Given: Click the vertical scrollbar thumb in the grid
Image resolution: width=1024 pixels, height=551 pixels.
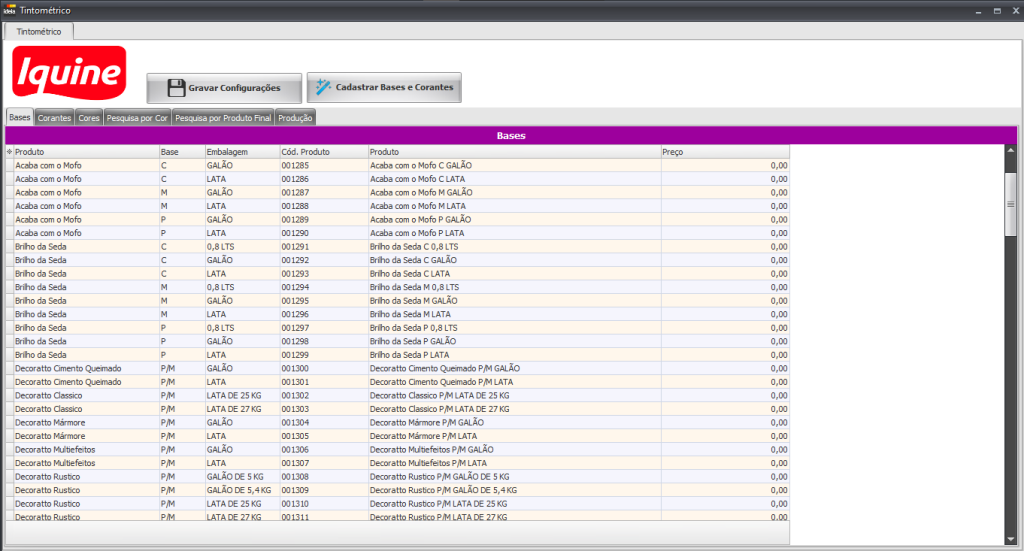Looking at the screenshot, I should click(1010, 203).
